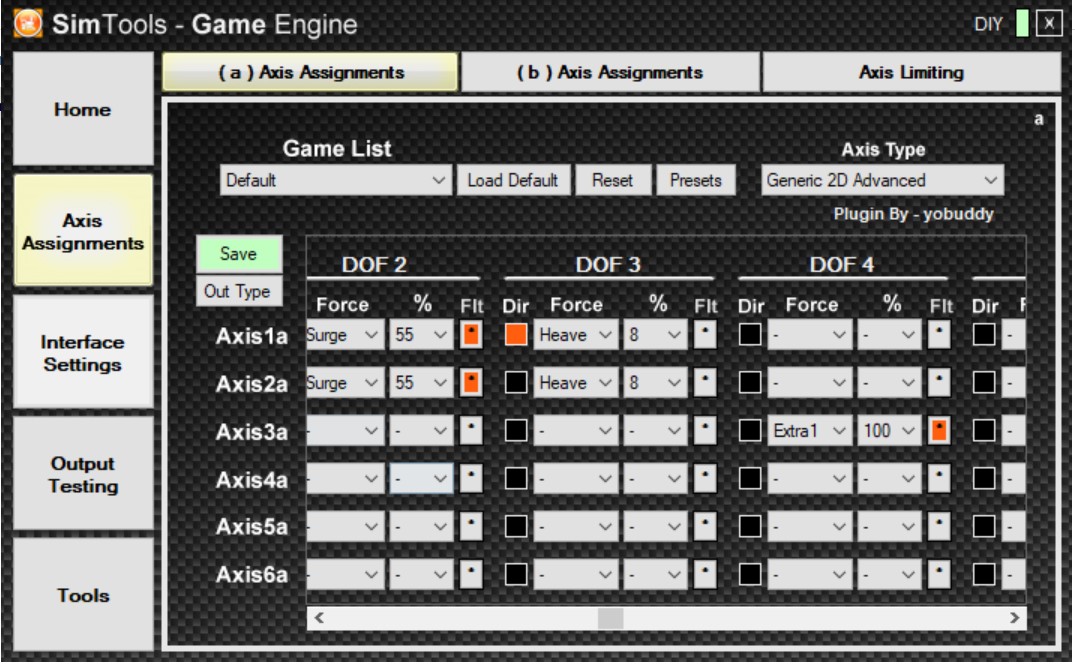Click the Load Default button
The image size is (1075, 664).
point(513,180)
